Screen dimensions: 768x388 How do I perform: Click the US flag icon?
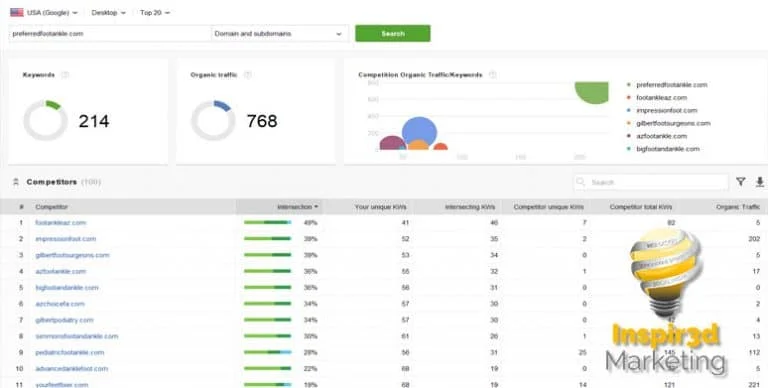(x=17, y=13)
